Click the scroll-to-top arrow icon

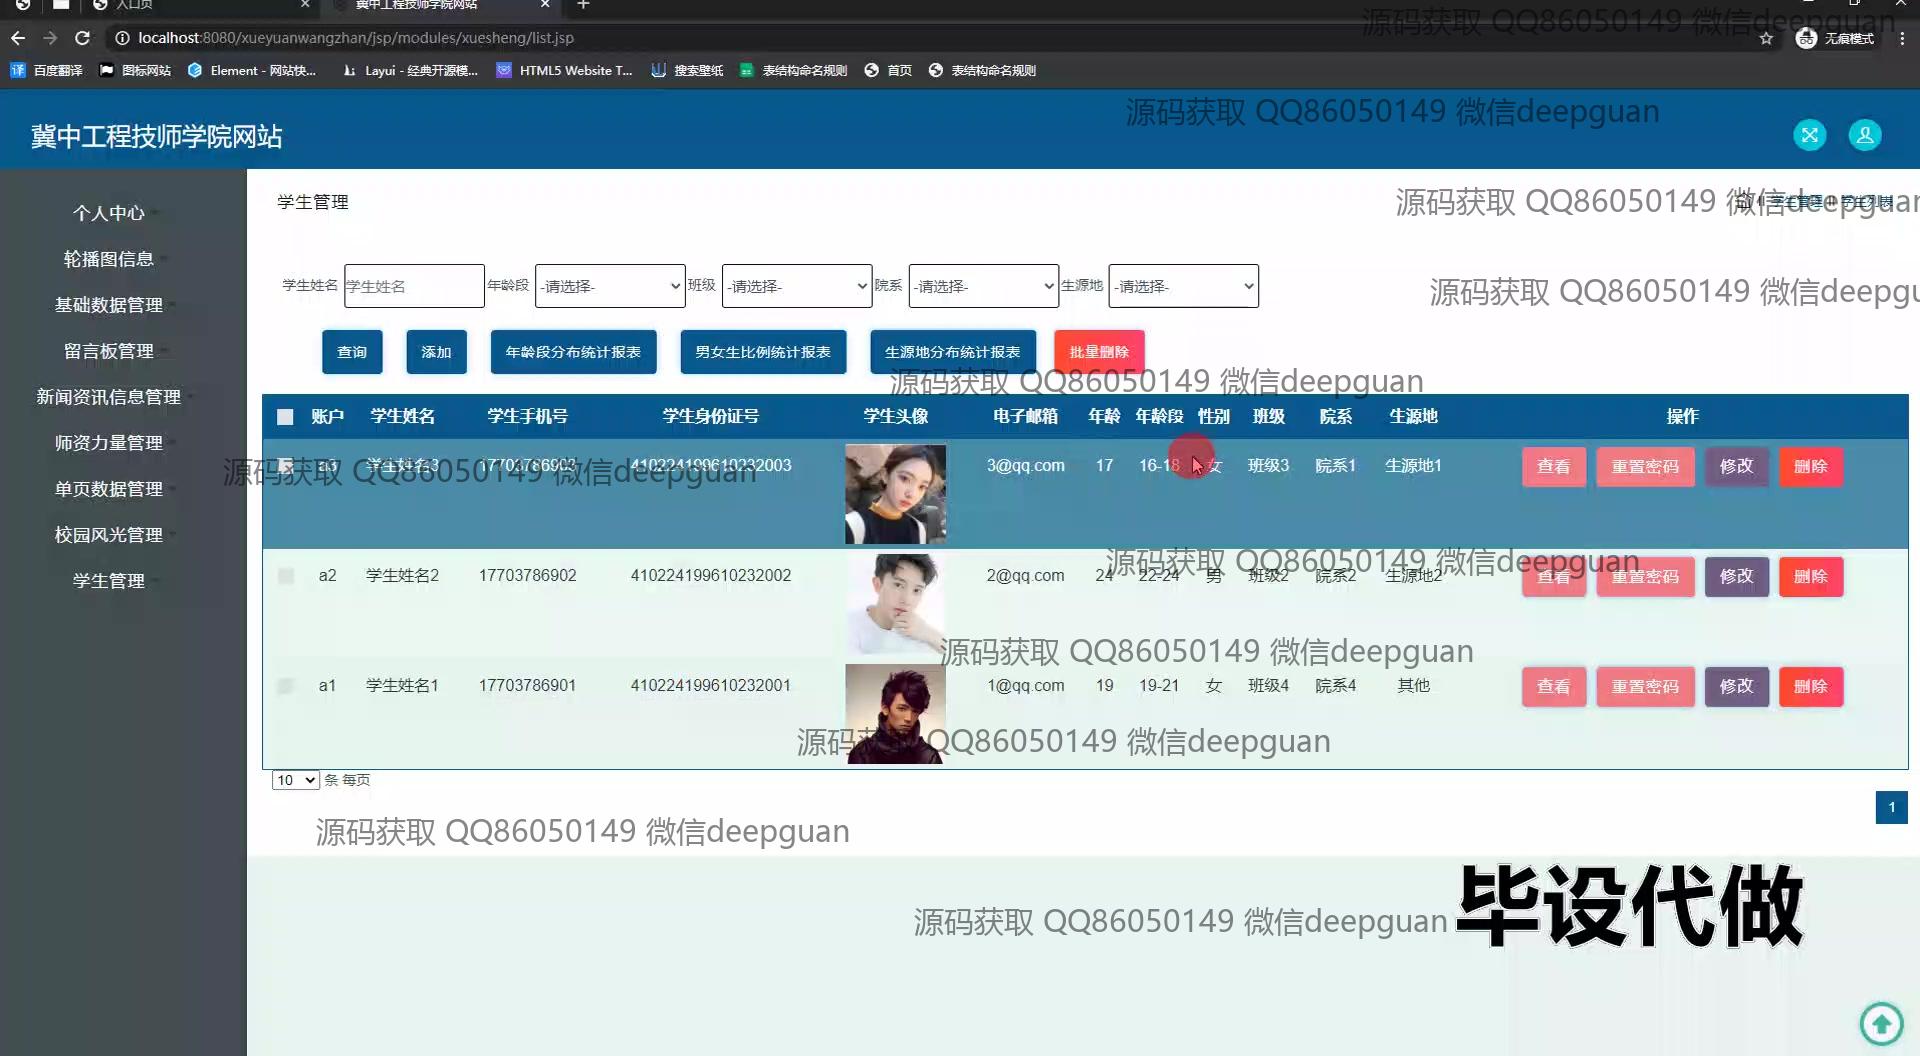click(1881, 1023)
